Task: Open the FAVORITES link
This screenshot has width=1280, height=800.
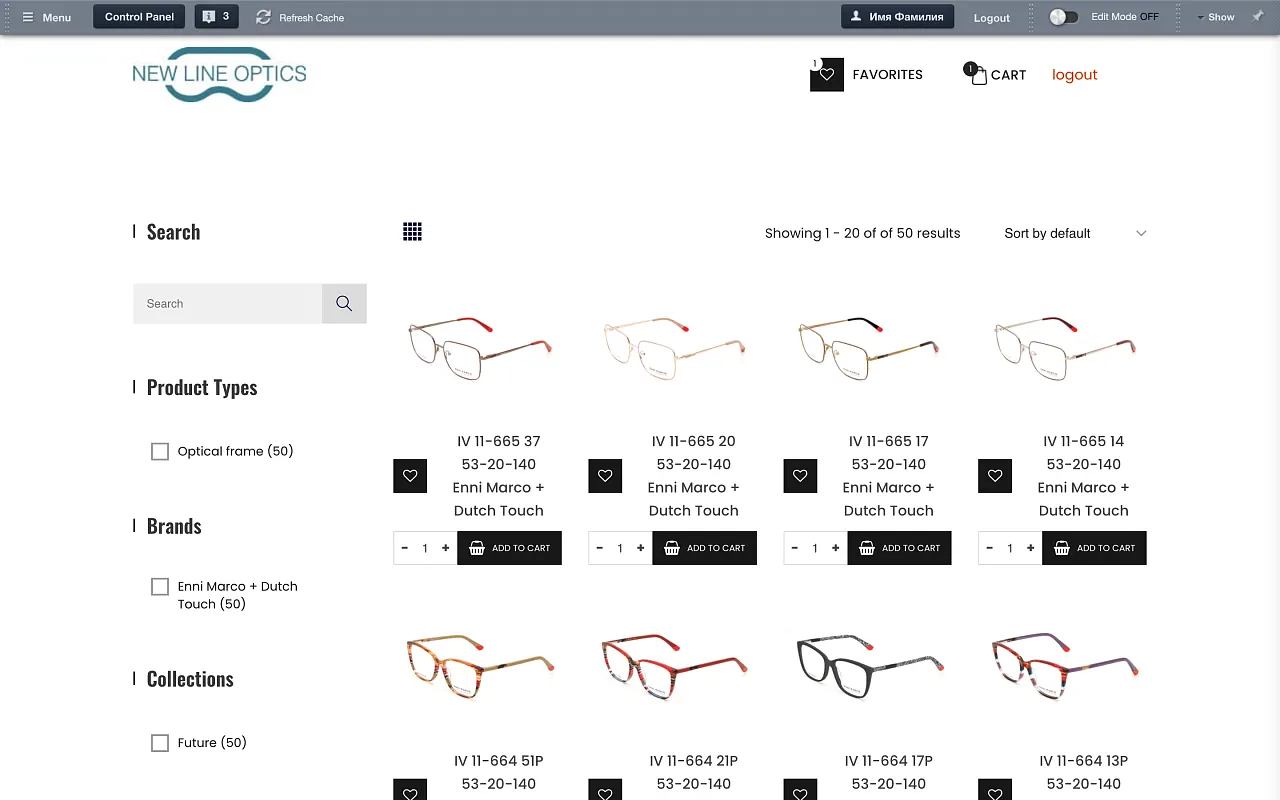Action: click(x=887, y=75)
